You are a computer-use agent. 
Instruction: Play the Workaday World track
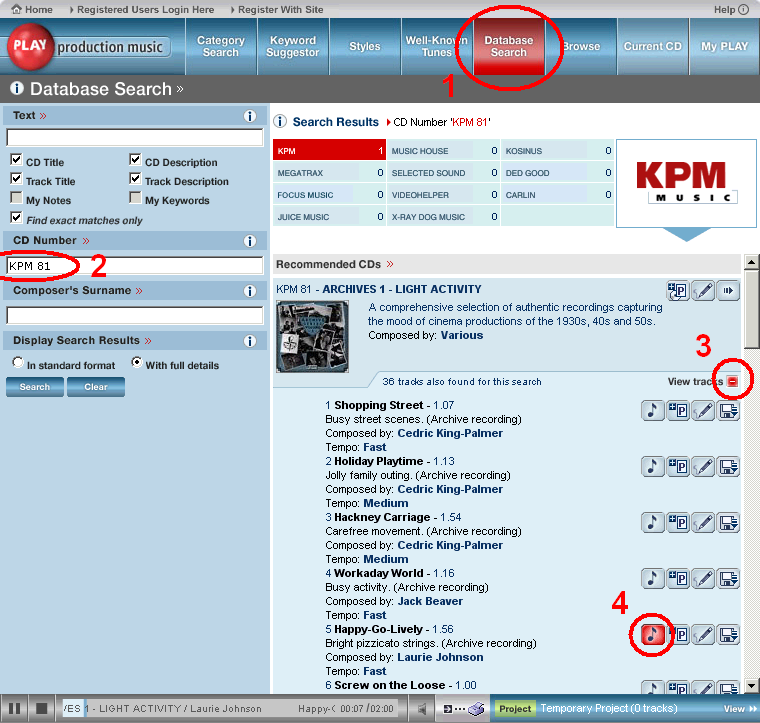652,578
